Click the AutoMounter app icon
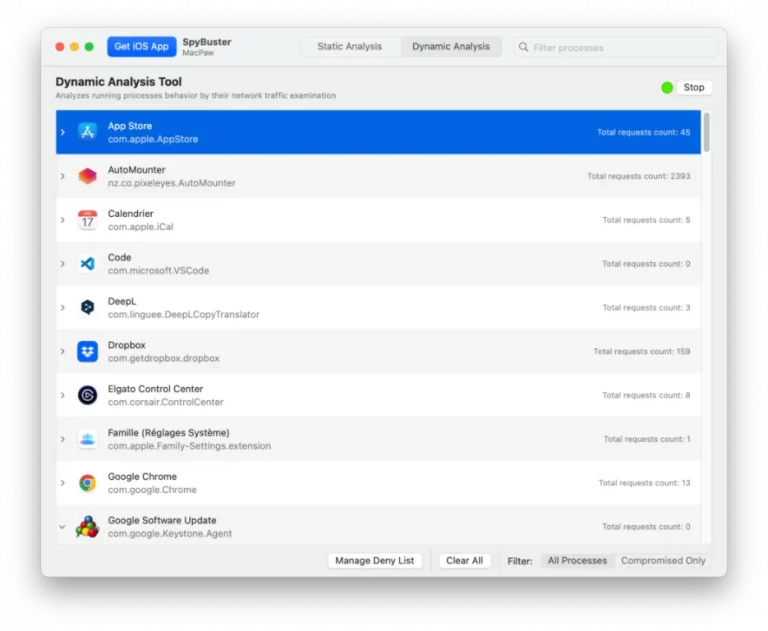Viewport: 768px width, 631px height. coord(87,176)
